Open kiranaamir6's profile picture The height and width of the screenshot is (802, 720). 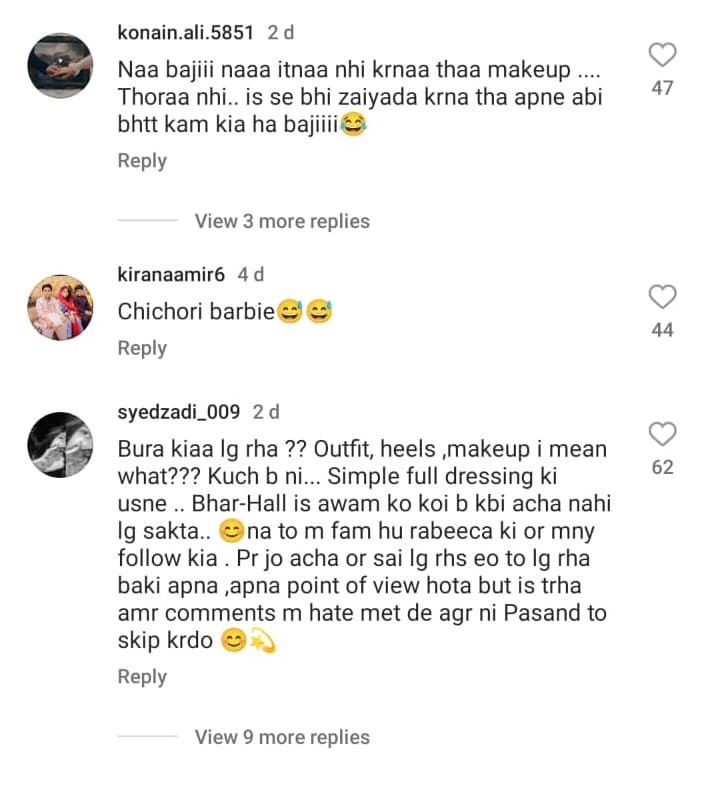60,307
